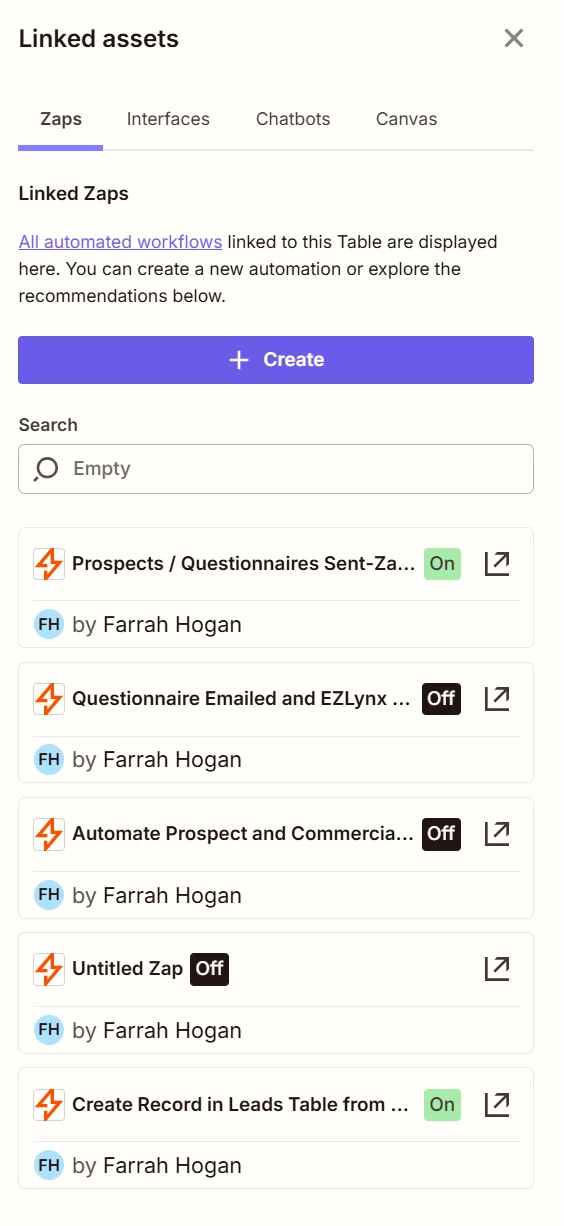Image resolution: width=564 pixels, height=1226 pixels.
Task: Toggle the Off badge of Questionnaire Emailed zap
Action: pos(441,698)
